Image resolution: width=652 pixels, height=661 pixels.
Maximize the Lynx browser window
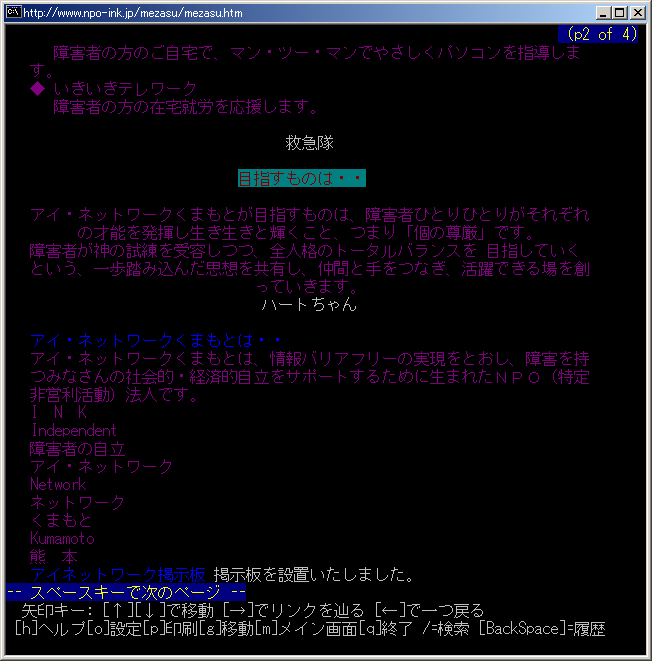click(620, 13)
